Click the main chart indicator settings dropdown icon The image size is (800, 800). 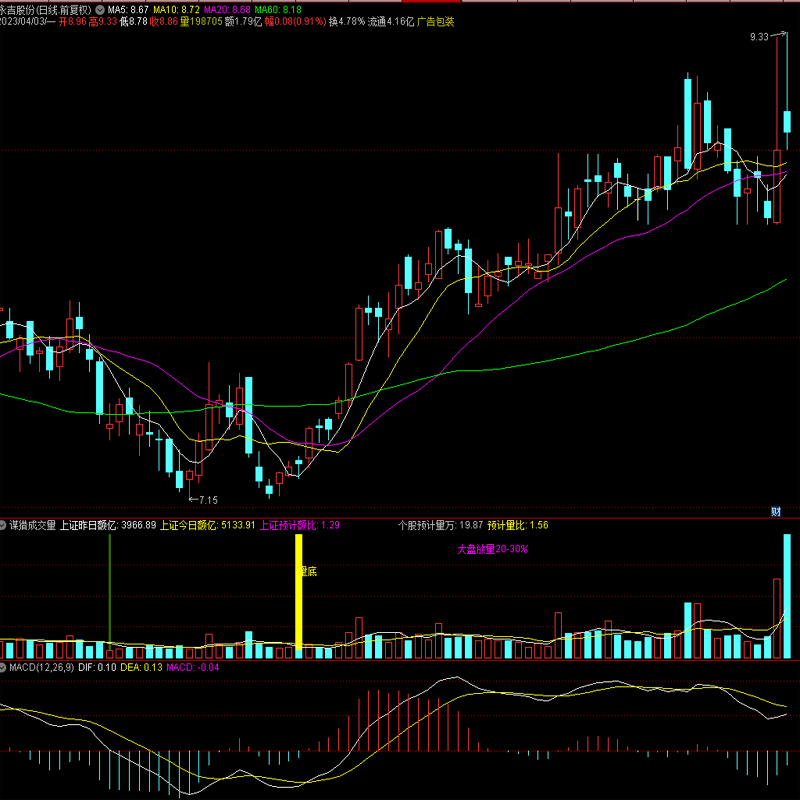pyautogui.click(x=99, y=9)
